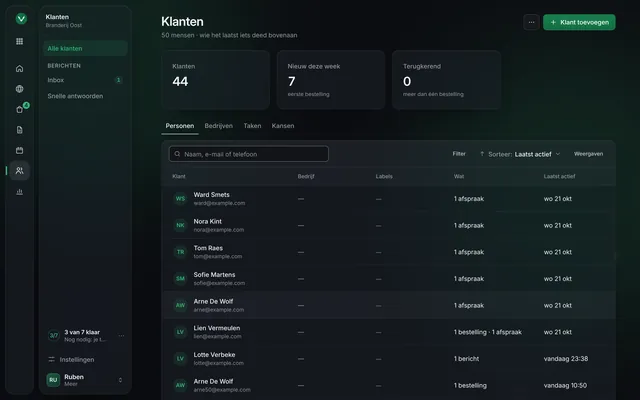Switch to the Kansen tab
Screen dimensions: 640x400
tap(283, 126)
